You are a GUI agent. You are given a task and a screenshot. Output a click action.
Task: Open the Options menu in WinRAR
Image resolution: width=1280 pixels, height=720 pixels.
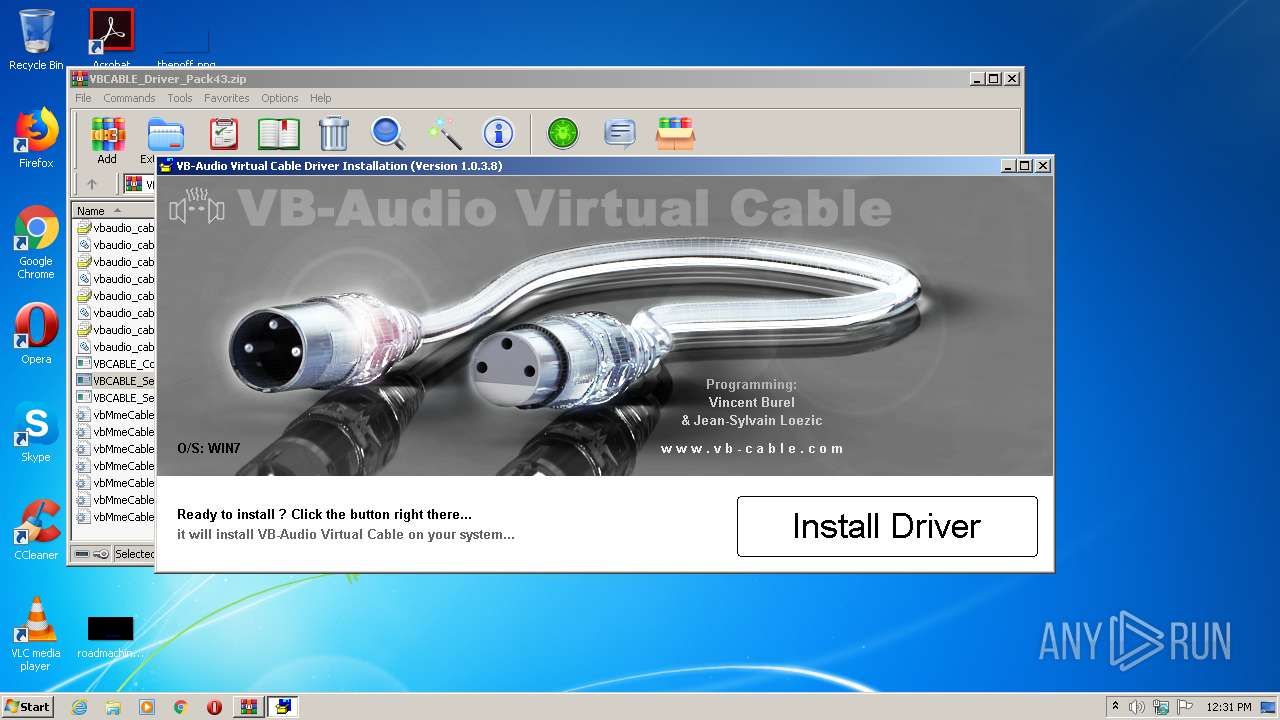[280, 98]
